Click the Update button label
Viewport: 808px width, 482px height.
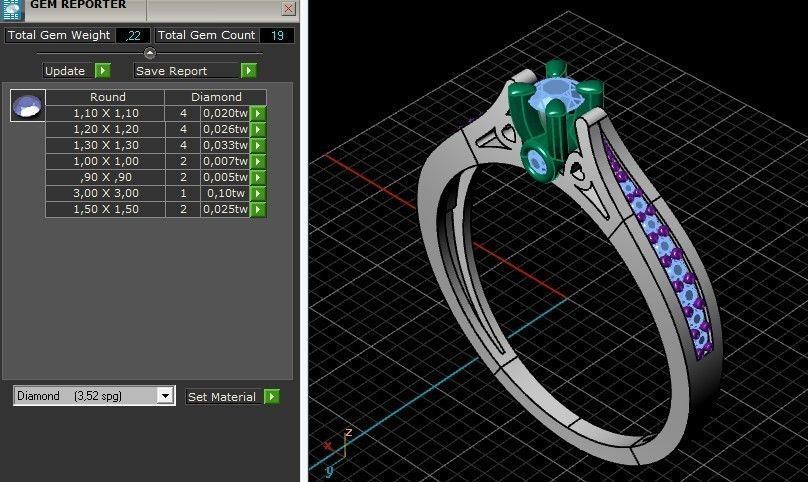65,71
